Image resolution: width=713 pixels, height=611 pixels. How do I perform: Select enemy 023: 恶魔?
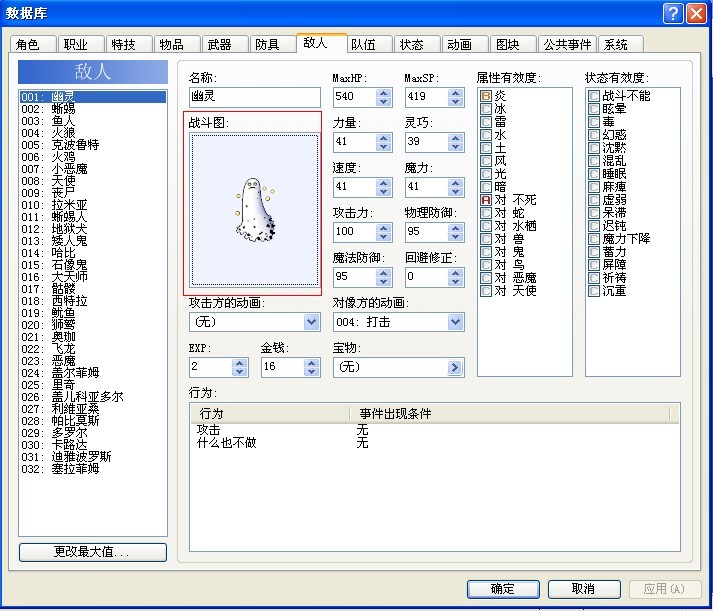pos(93,361)
